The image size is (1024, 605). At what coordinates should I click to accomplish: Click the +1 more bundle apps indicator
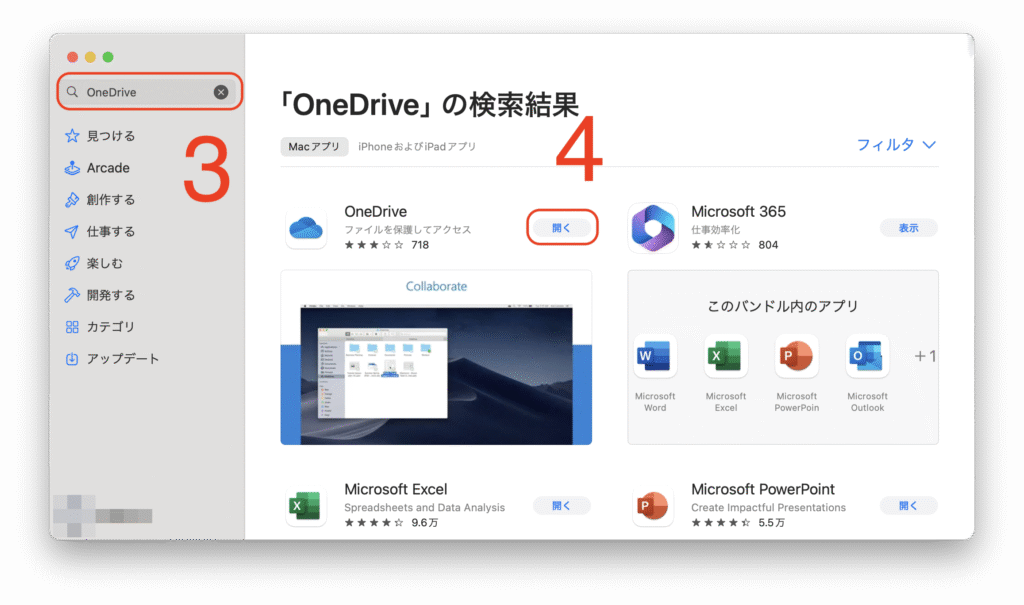click(925, 356)
